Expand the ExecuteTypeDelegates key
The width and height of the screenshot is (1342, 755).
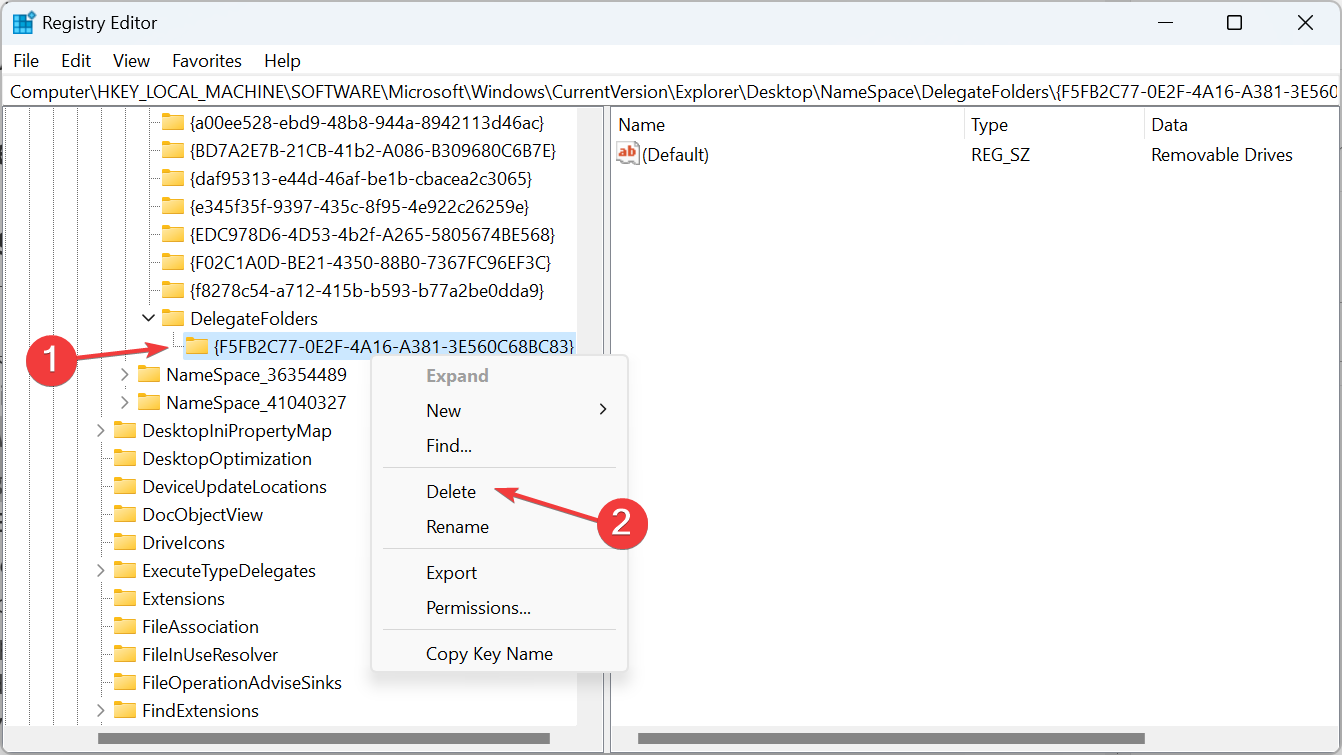(101, 571)
